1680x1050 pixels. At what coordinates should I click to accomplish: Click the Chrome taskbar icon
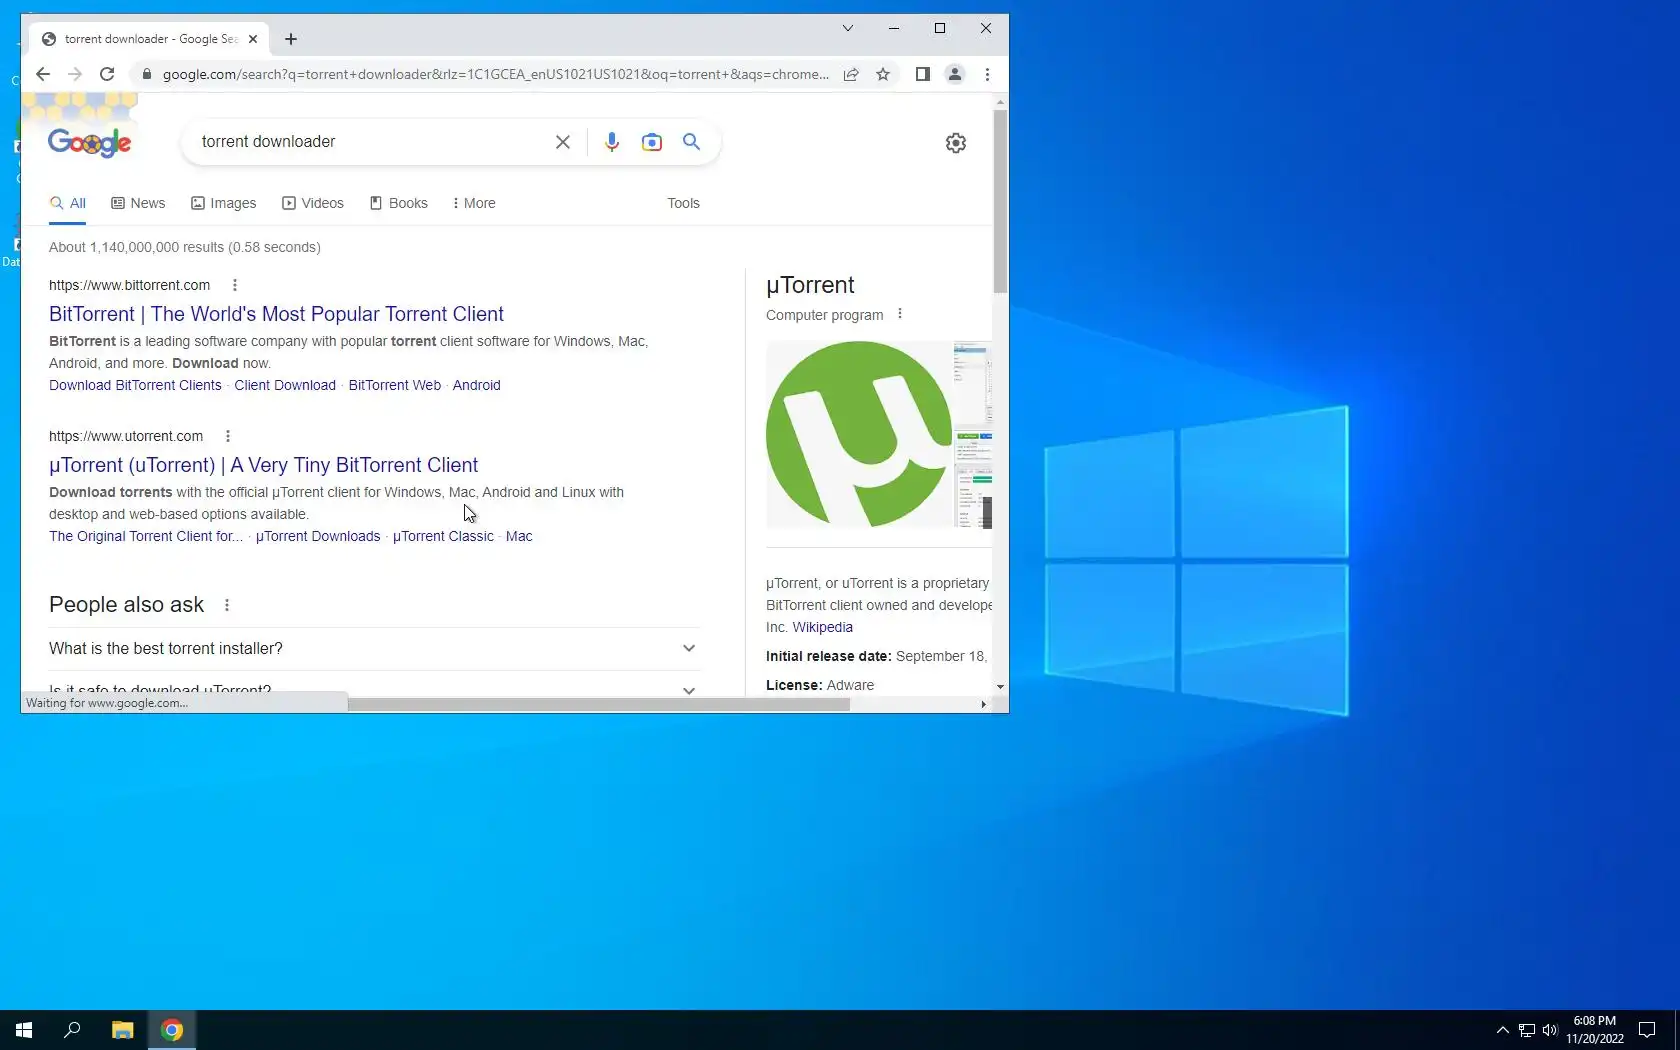coord(172,1030)
